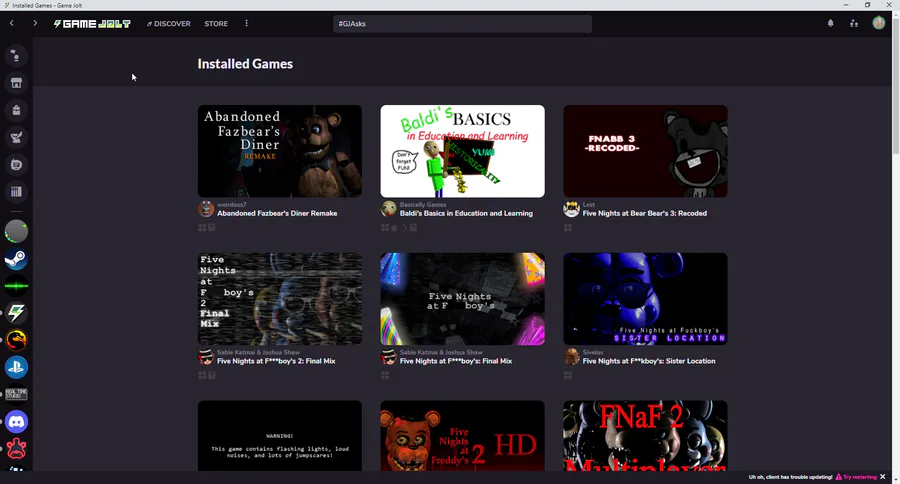Open the chat icon in sidebar
Screen dimensions: 900x484
pos(16,56)
